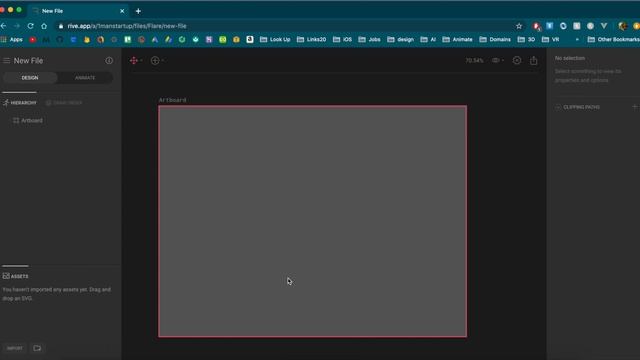The image size is (640, 360).
Task: Click the Artboard label above the canvas
Action: click(x=172, y=100)
